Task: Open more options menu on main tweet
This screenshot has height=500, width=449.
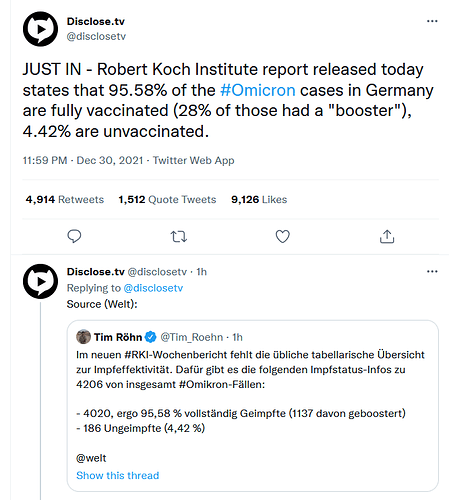Action: (432, 21)
